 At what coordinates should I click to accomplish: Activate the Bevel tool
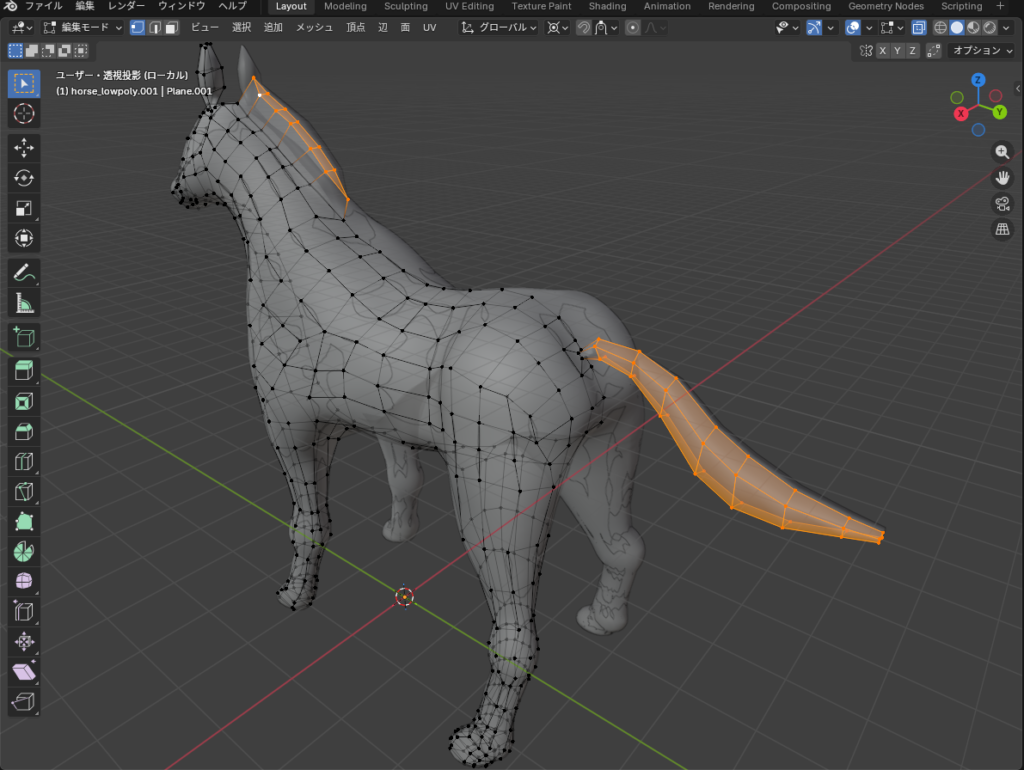24,431
